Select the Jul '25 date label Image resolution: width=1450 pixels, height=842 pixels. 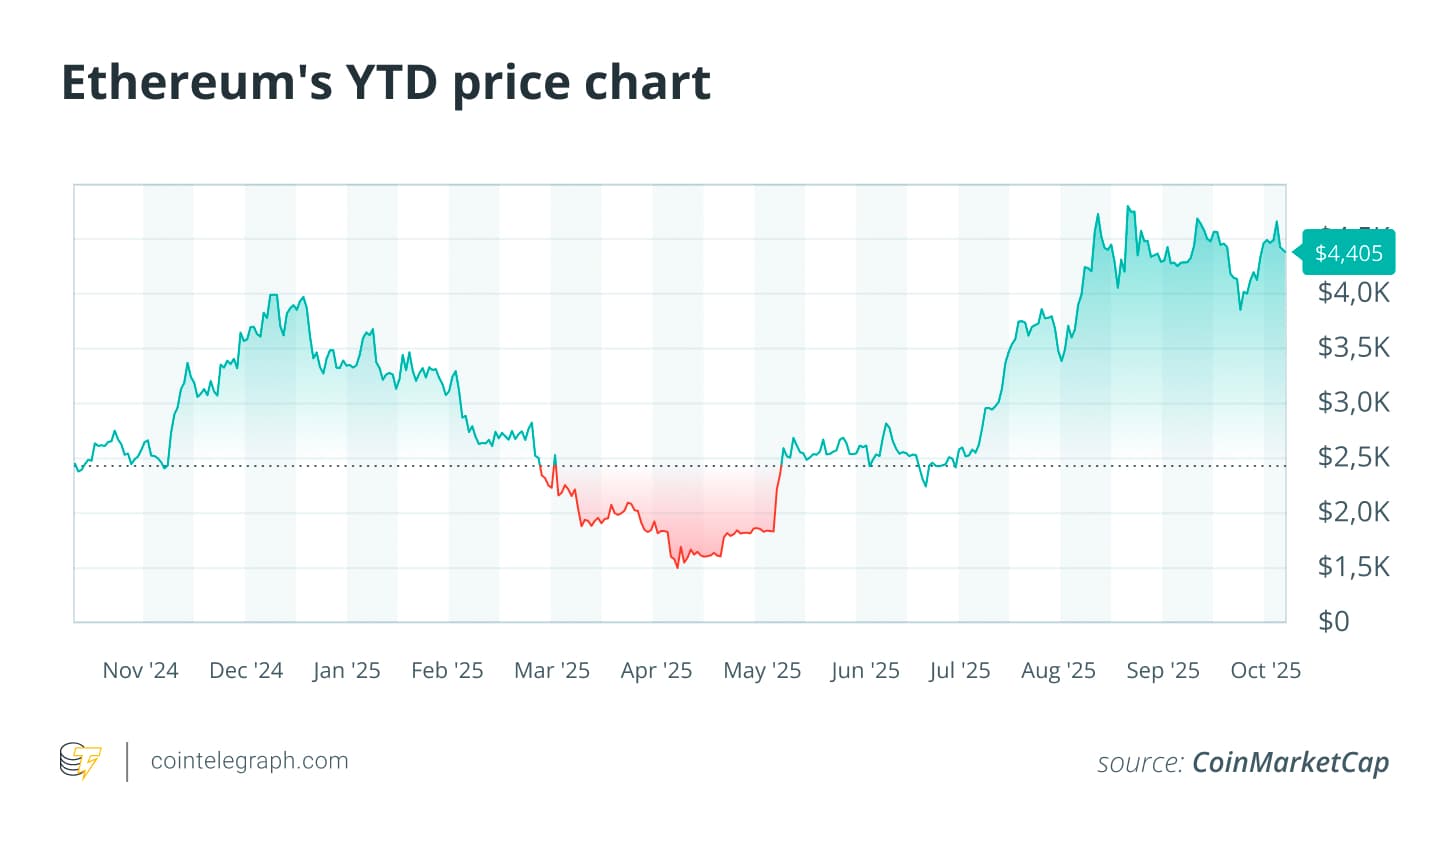coord(959,671)
